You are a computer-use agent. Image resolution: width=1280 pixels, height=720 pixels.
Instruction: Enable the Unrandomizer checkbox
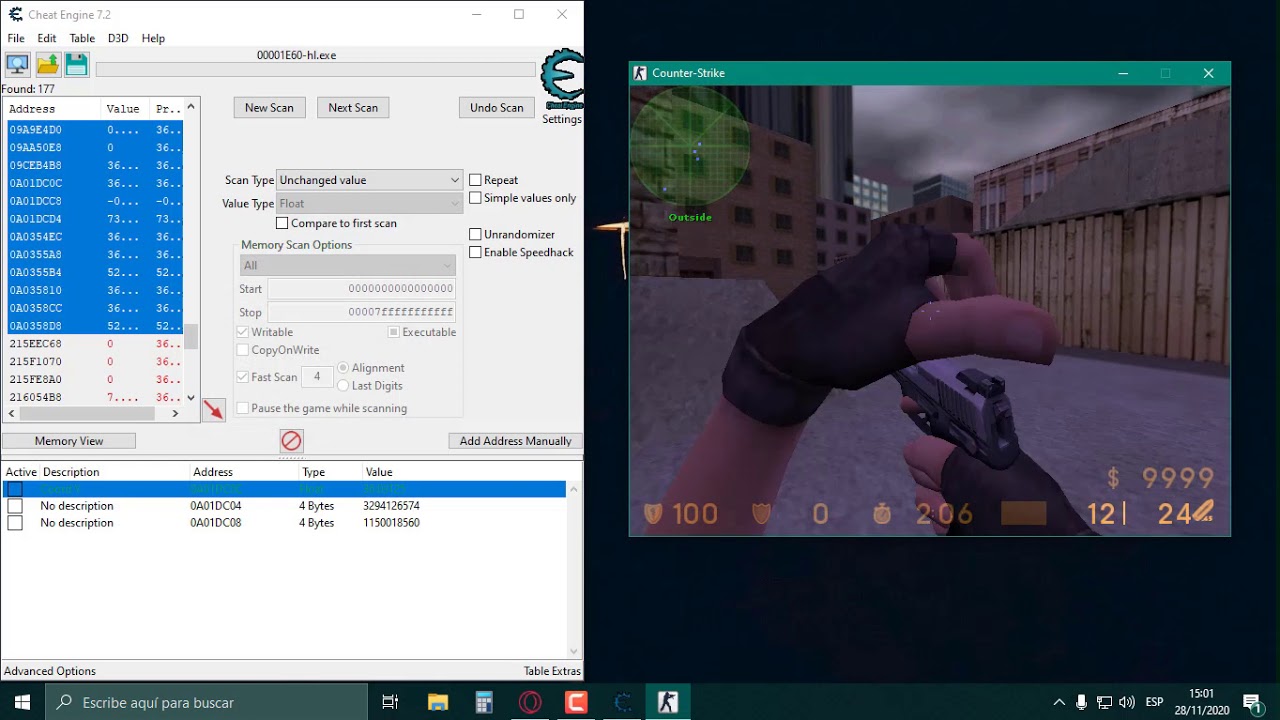click(x=476, y=234)
